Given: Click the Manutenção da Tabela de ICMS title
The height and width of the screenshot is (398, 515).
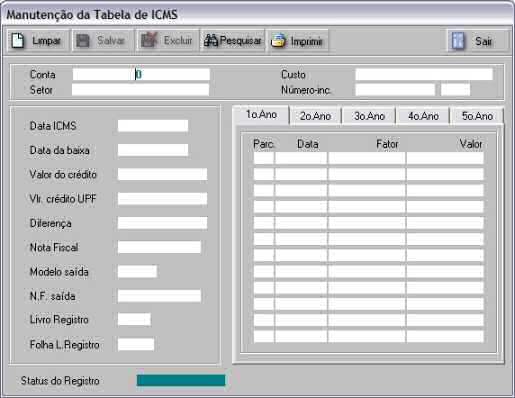Looking at the screenshot, I should click(x=92, y=15).
